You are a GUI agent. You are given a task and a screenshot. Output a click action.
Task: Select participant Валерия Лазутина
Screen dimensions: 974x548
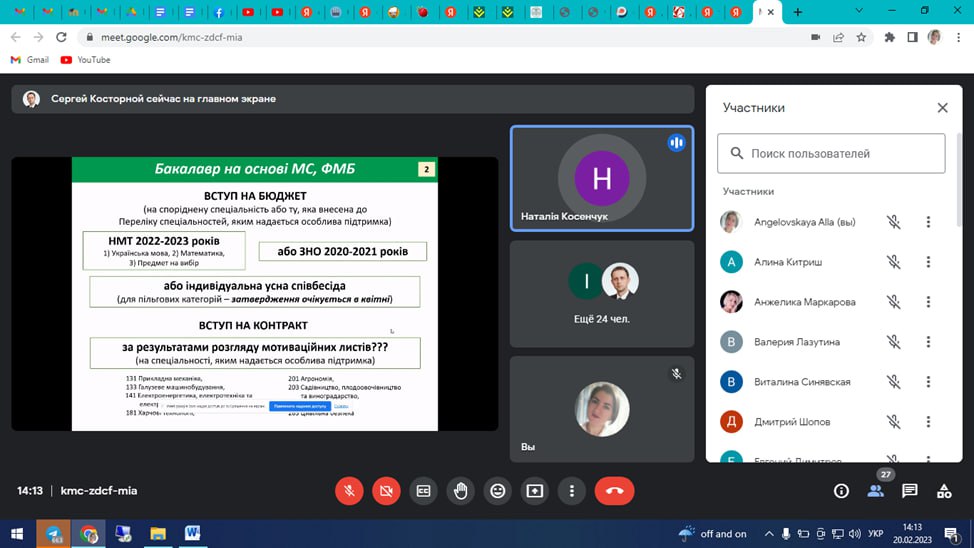797,342
